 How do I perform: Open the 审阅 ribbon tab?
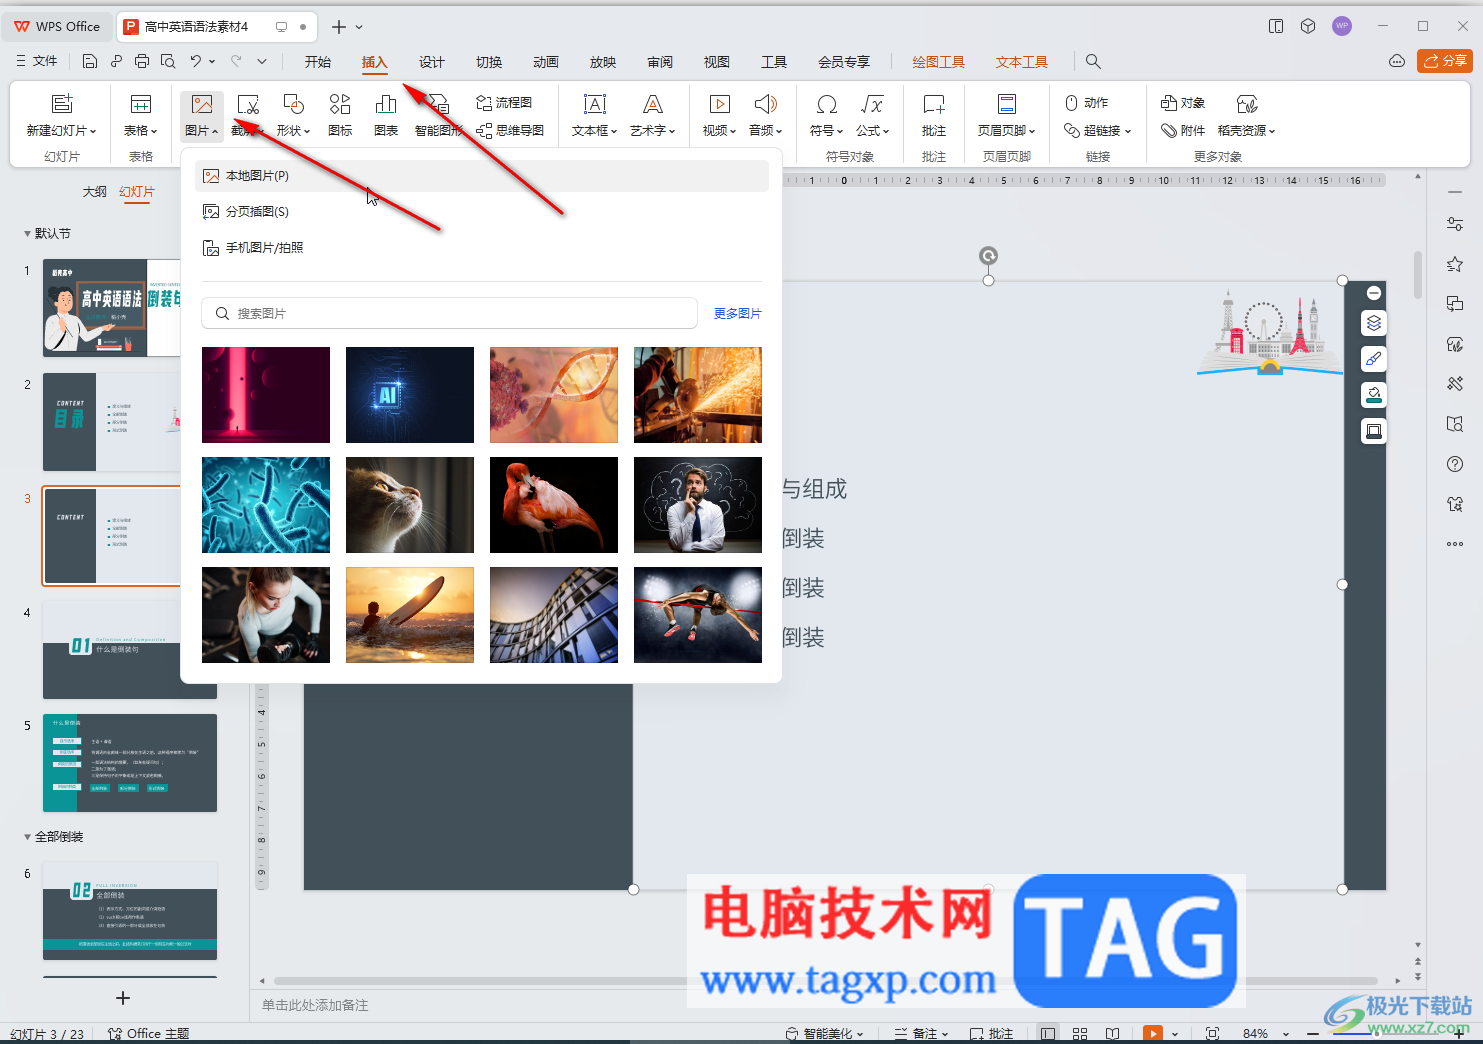[x=660, y=62]
